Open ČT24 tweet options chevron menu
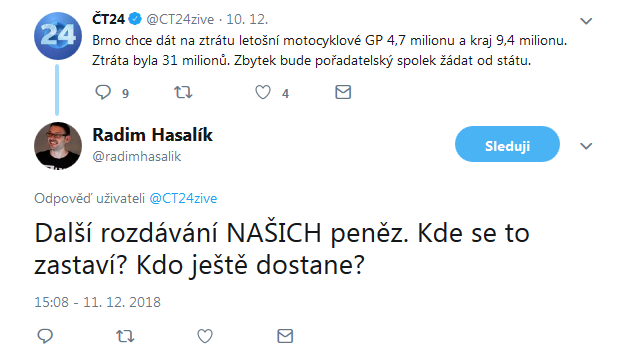622x361 pixels. point(586,21)
